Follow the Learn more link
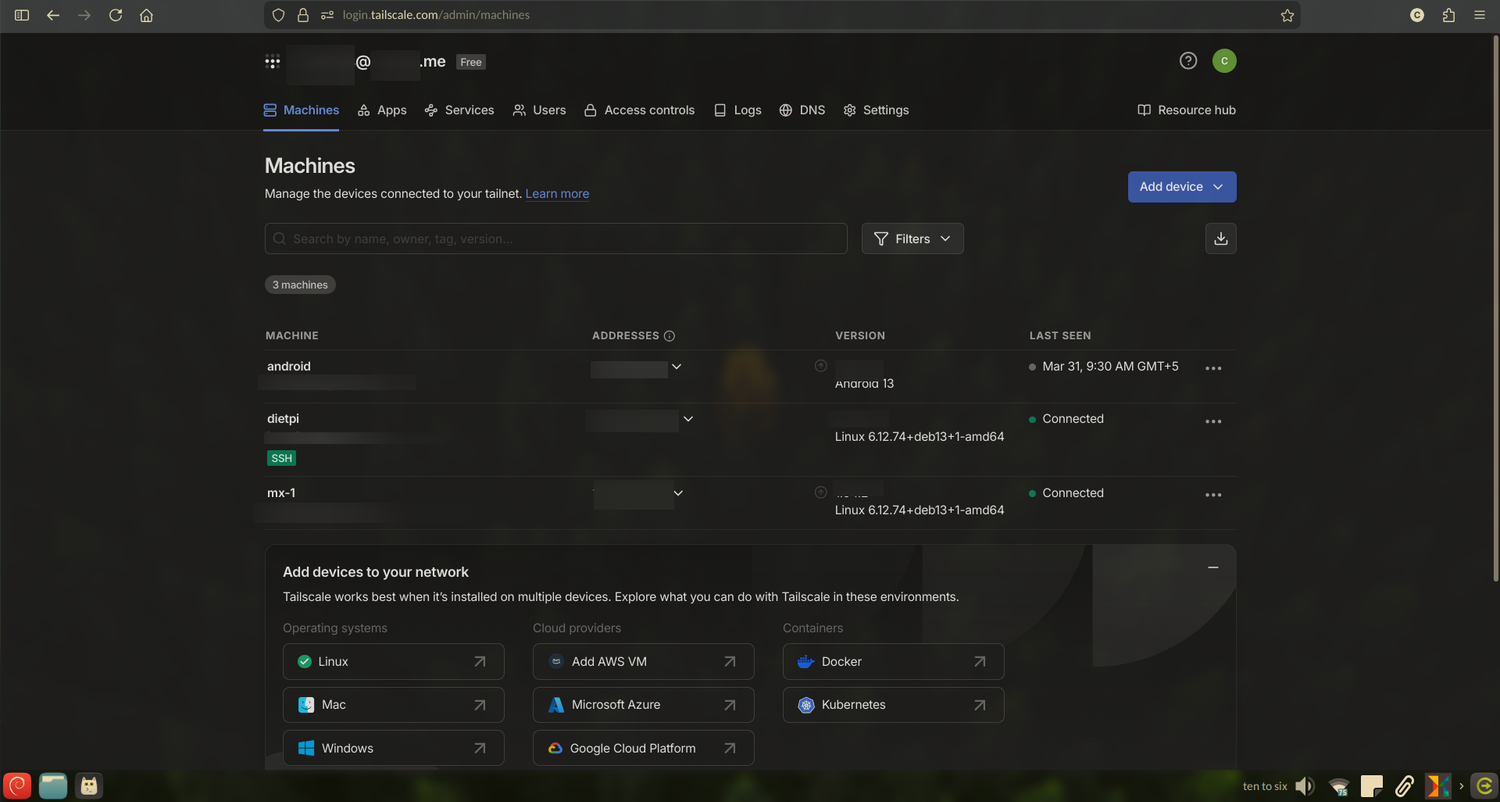Viewport: 1500px width, 802px height. pyautogui.click(x=557, y=194)
